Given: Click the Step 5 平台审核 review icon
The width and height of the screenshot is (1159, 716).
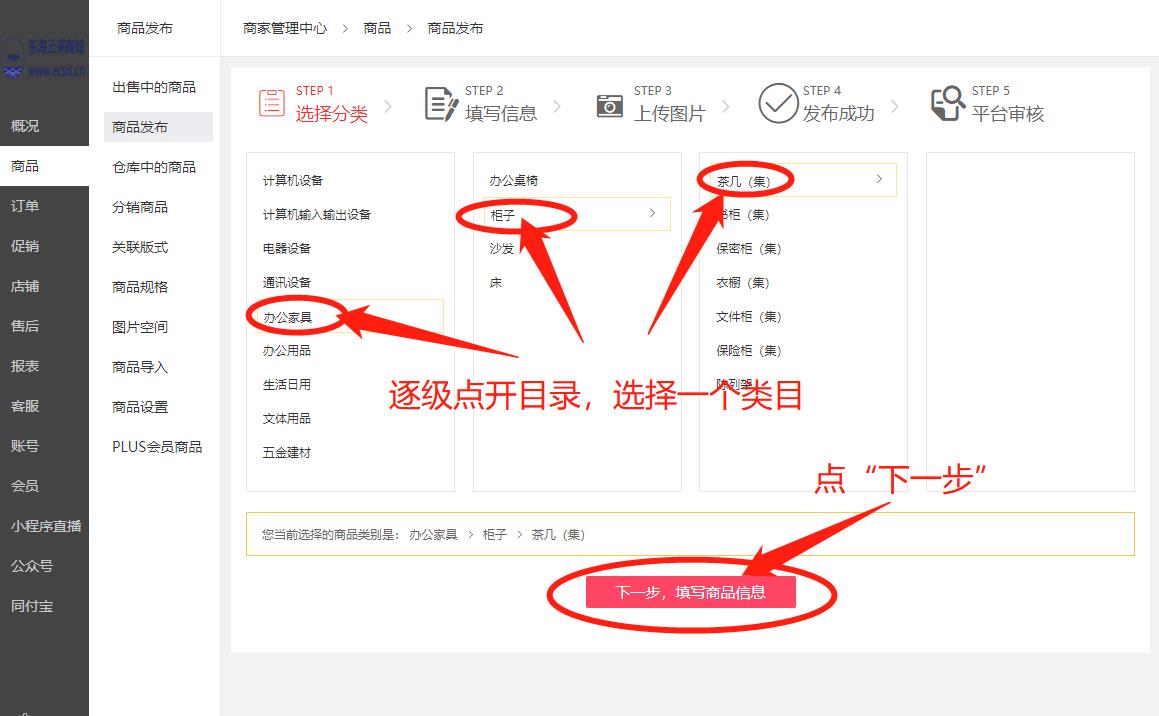Looking at the screenshot, I should pyautogui.click(x=946, y=103).
